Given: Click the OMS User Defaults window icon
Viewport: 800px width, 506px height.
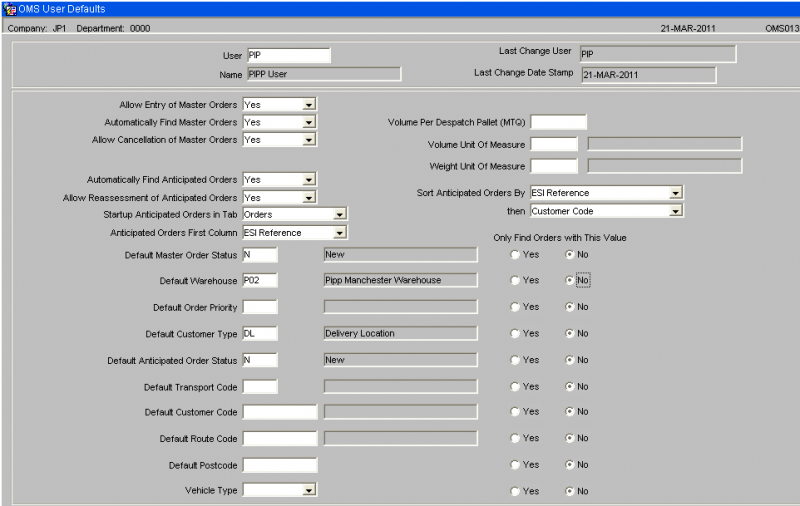Looking at the screenshot, I should (10, 9).
